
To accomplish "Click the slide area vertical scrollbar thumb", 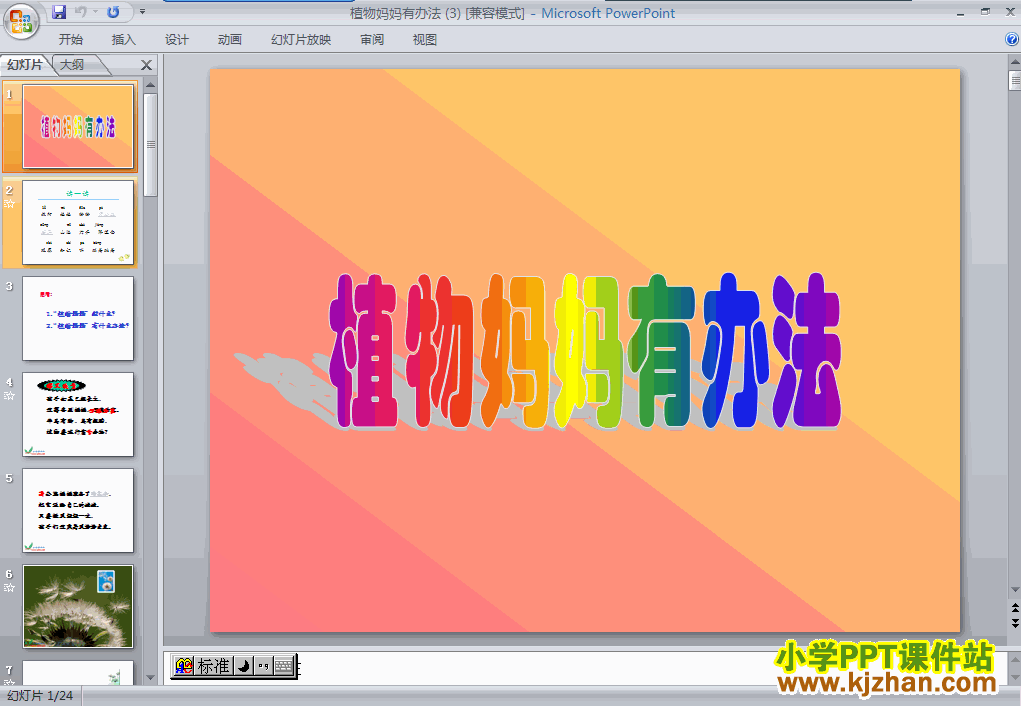I will [1014, 80].
